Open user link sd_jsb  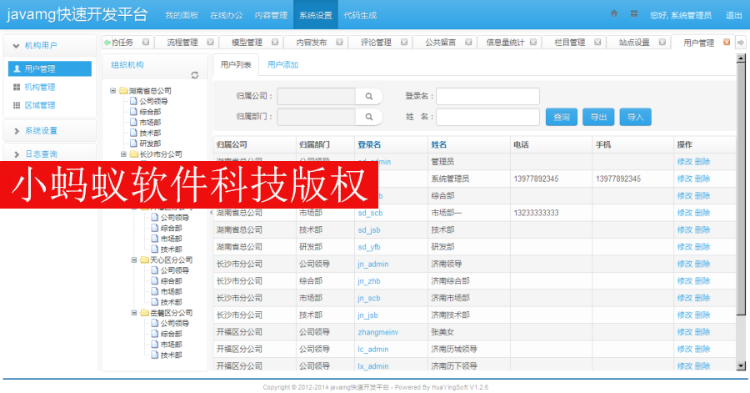coord(369,230)
